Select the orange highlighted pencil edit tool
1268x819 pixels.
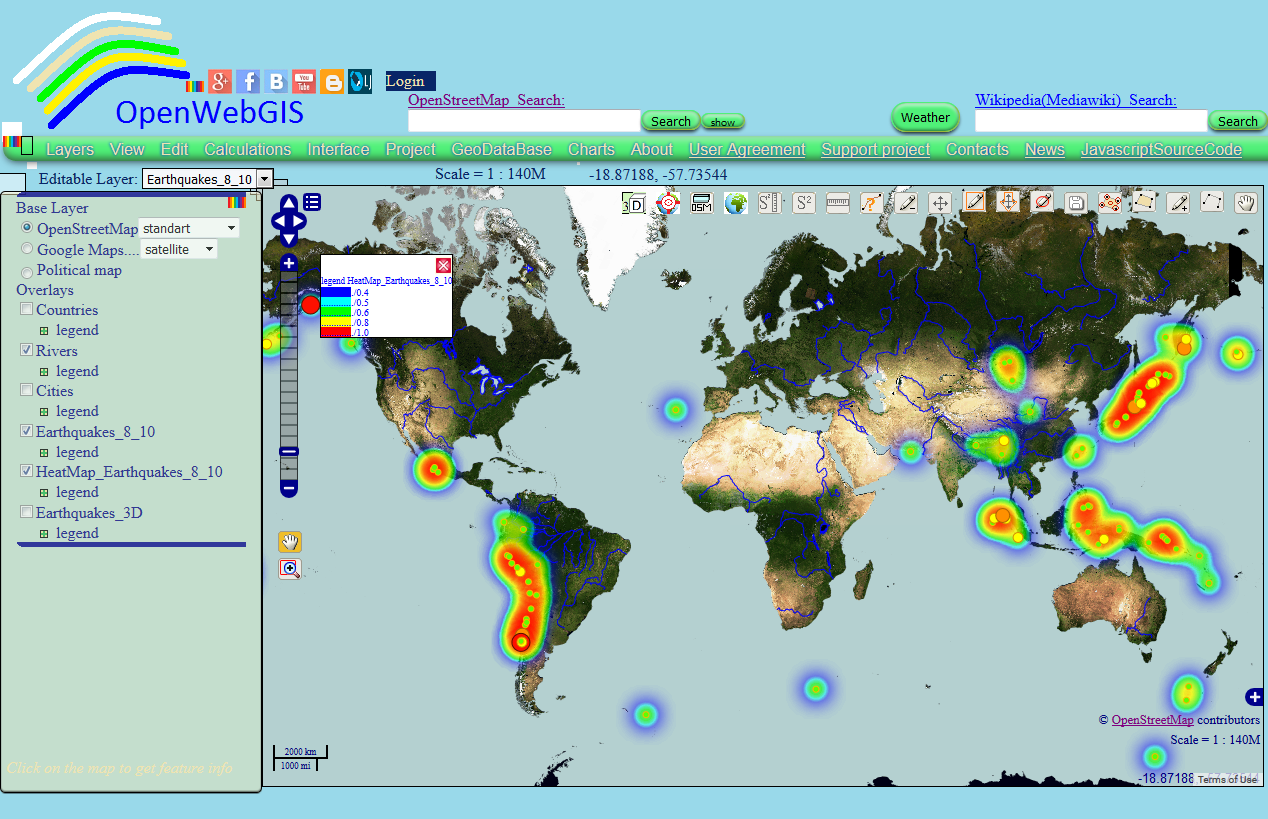pyautogui.click(x=974, y=202)
